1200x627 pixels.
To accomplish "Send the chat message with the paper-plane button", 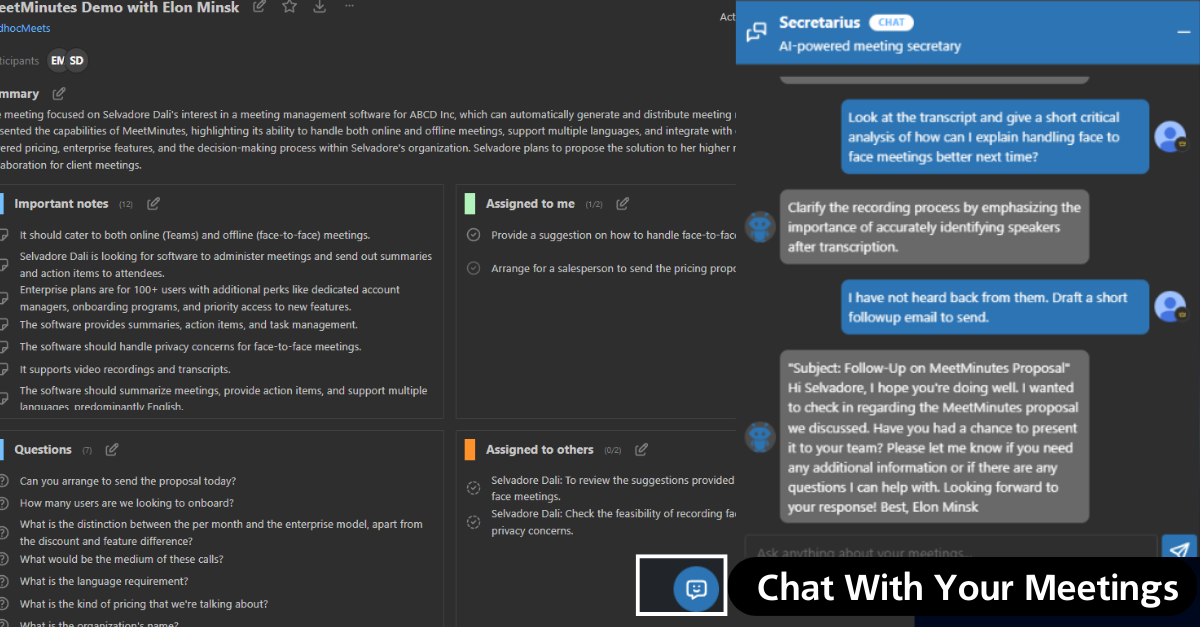I will pyautogui.click(x=1179, y=551).
